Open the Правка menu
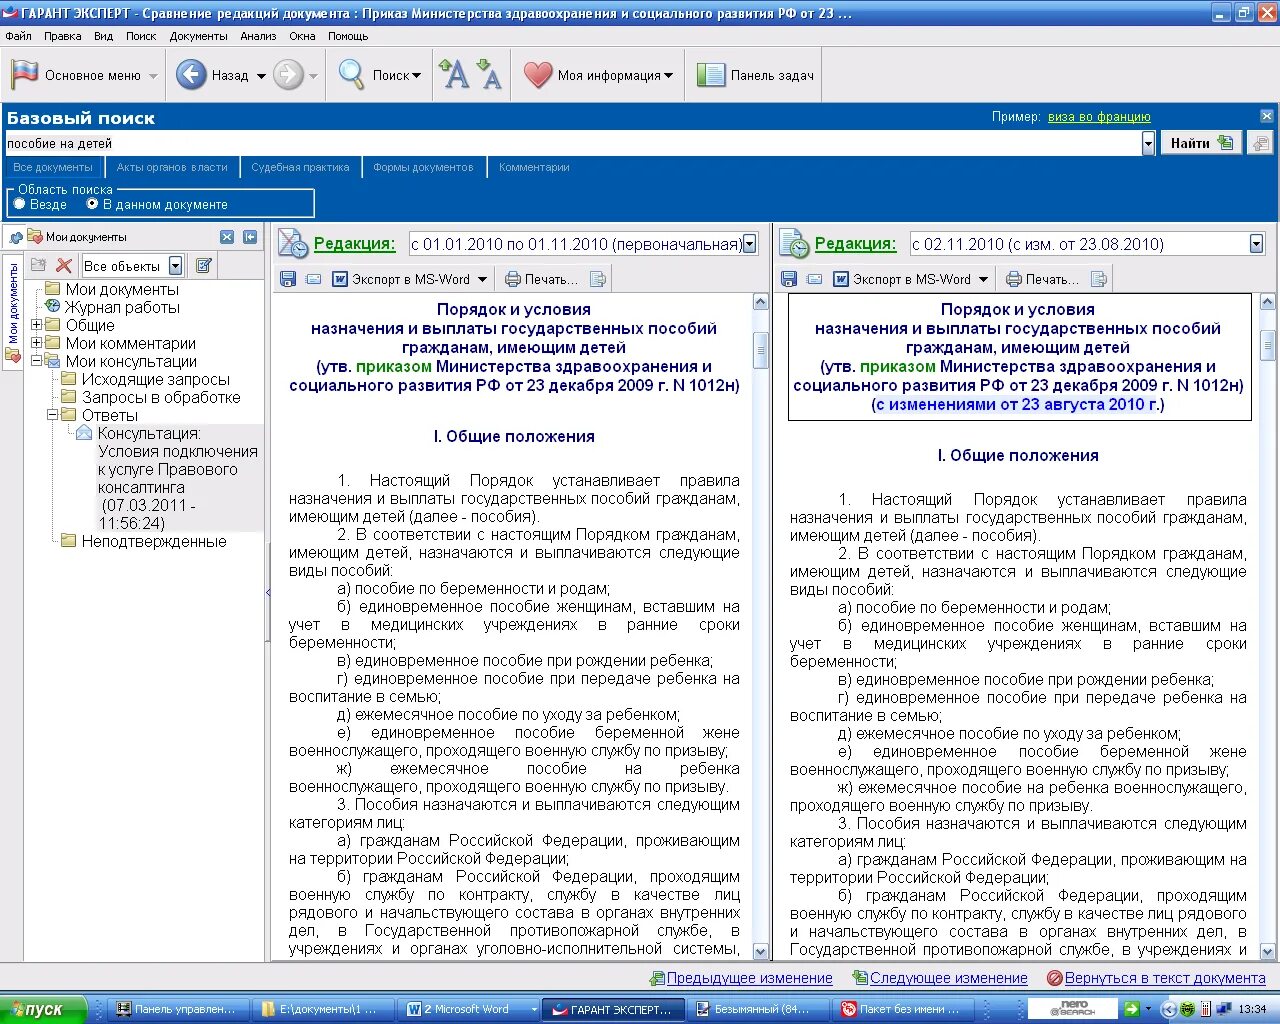This screenshot has height=1024, width=1280. (62, 36)
